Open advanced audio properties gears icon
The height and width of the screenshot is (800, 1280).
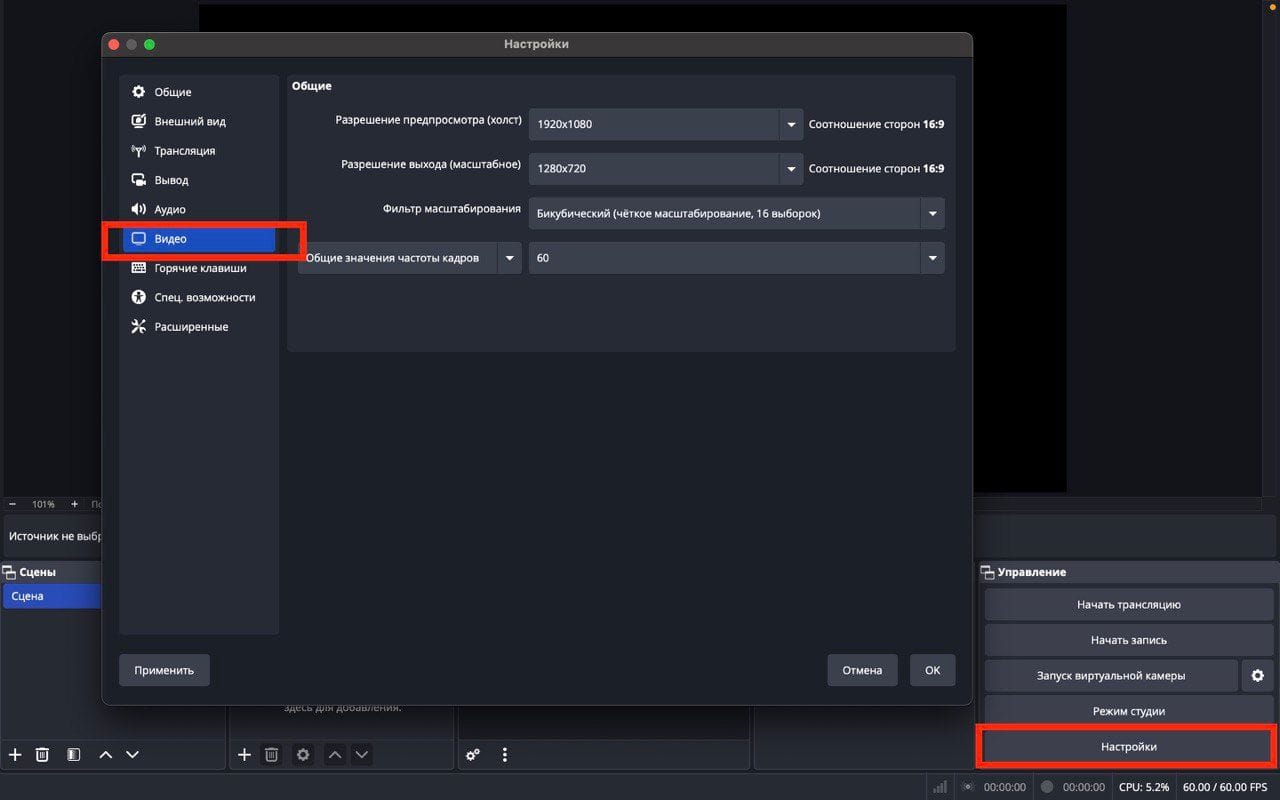(473, 755)
